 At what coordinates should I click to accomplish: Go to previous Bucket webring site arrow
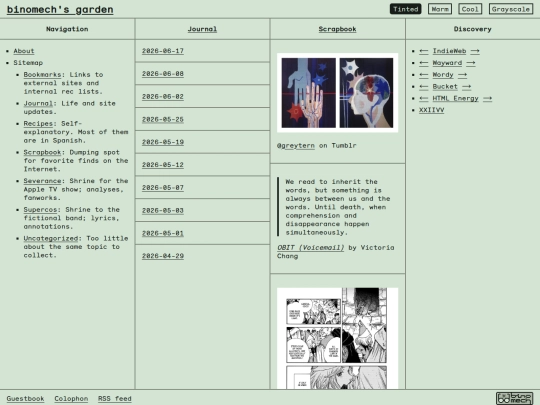pyautogui.click(x=424, y=86)
